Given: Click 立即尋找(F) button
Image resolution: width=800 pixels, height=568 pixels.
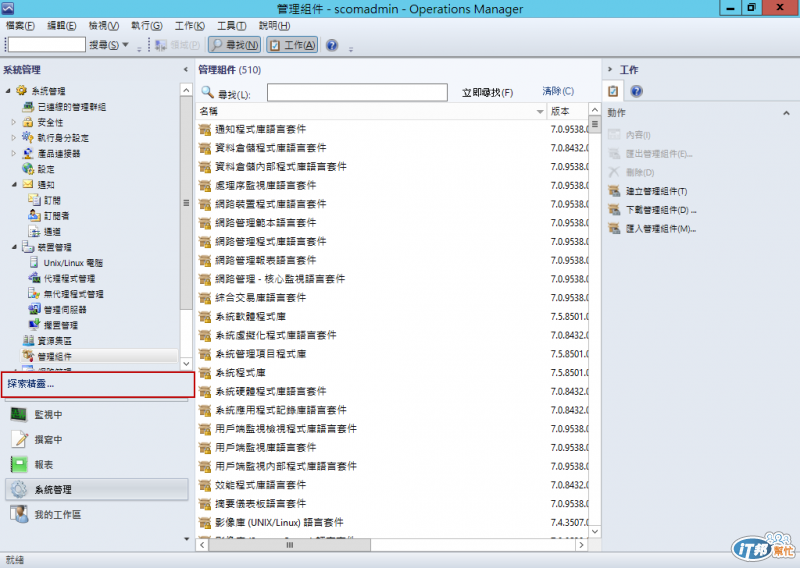Looking at the screenshot, I should pyautogui.click(x=487, y=93).
